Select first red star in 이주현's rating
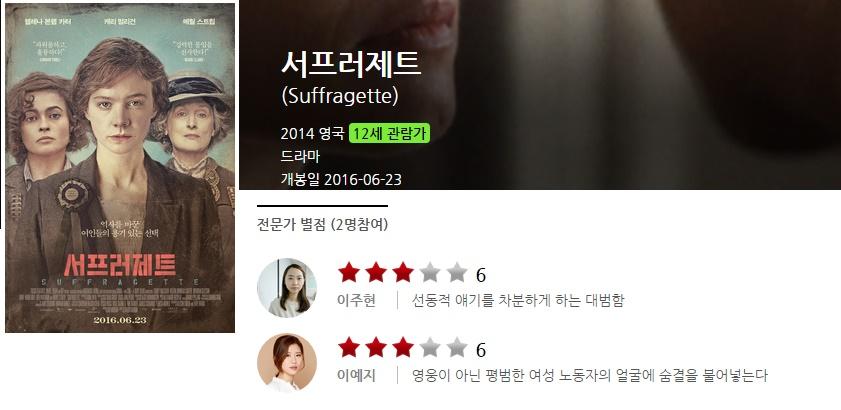841x410 pixels. click(349, 273)
